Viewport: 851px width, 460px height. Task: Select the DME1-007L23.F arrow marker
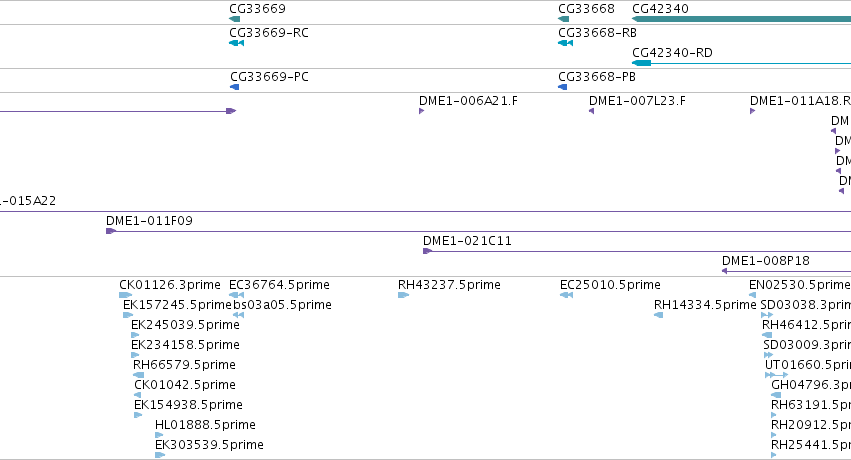point(592,111)
